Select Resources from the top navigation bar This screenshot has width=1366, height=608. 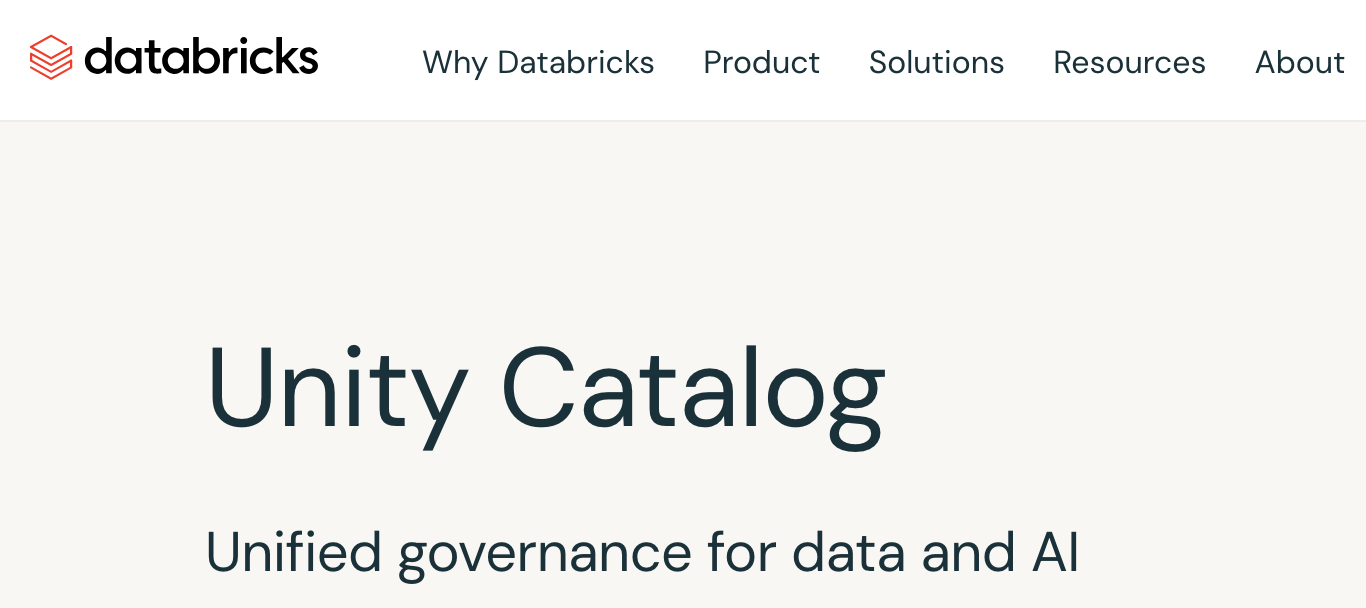click(1129, 62)
